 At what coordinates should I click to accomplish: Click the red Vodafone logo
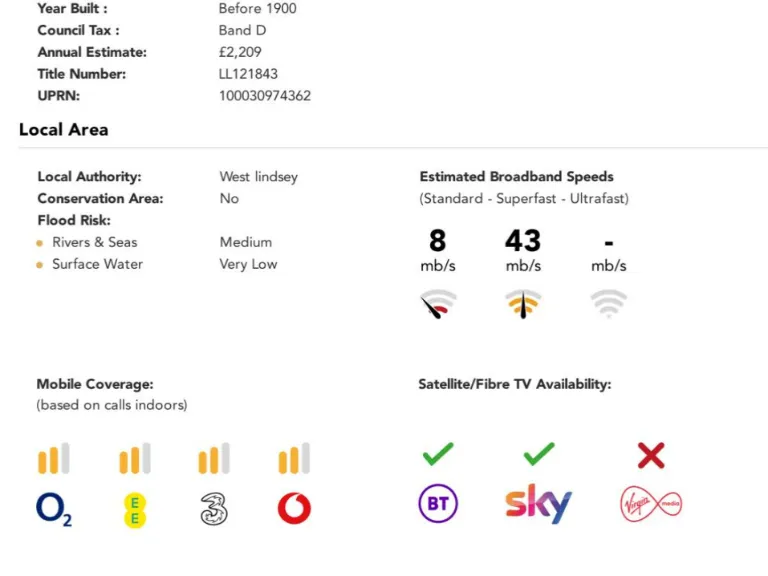(294, 509)
